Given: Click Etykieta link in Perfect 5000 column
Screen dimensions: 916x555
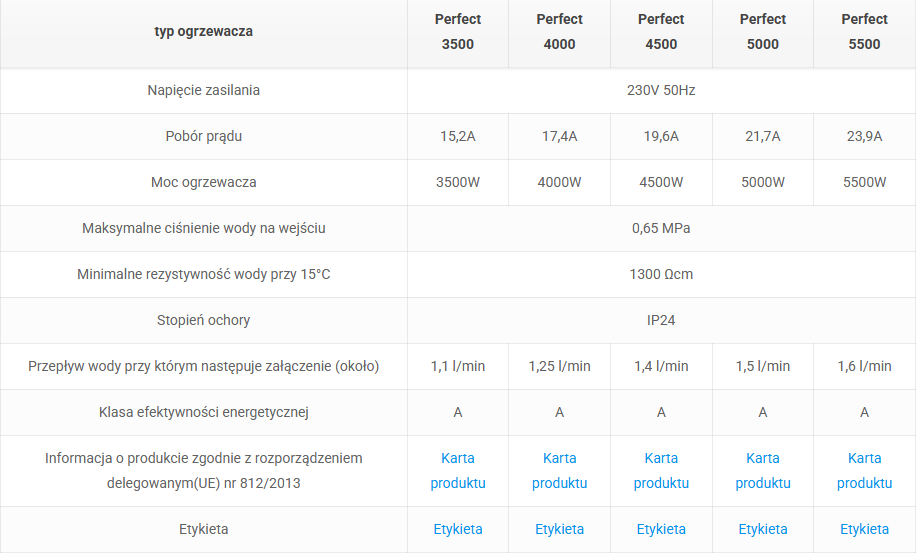Looking at the screenshot, I should [763, 529].
